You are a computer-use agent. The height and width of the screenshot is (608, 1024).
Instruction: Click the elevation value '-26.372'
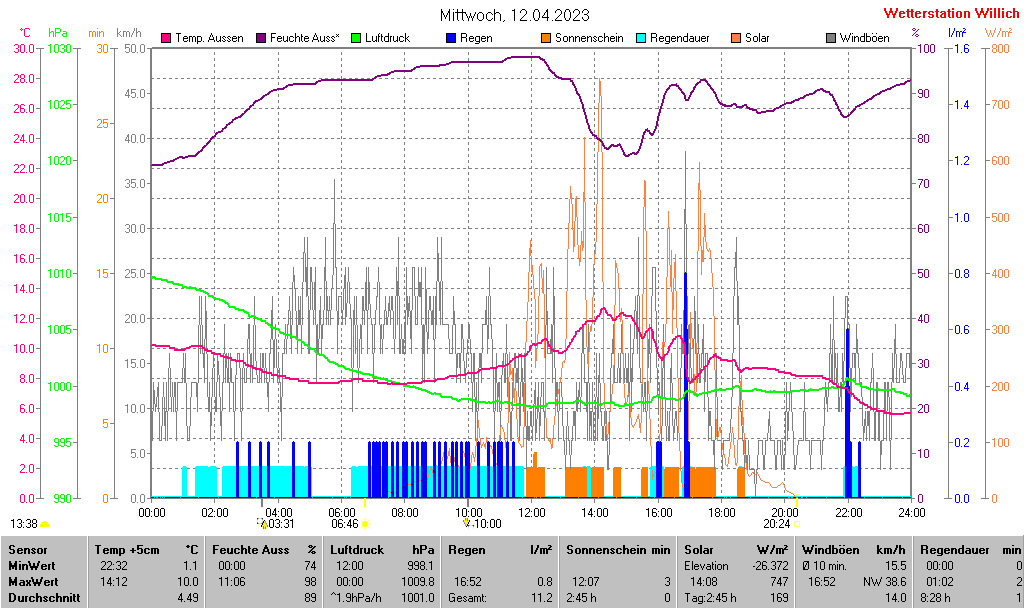[769, 566]
